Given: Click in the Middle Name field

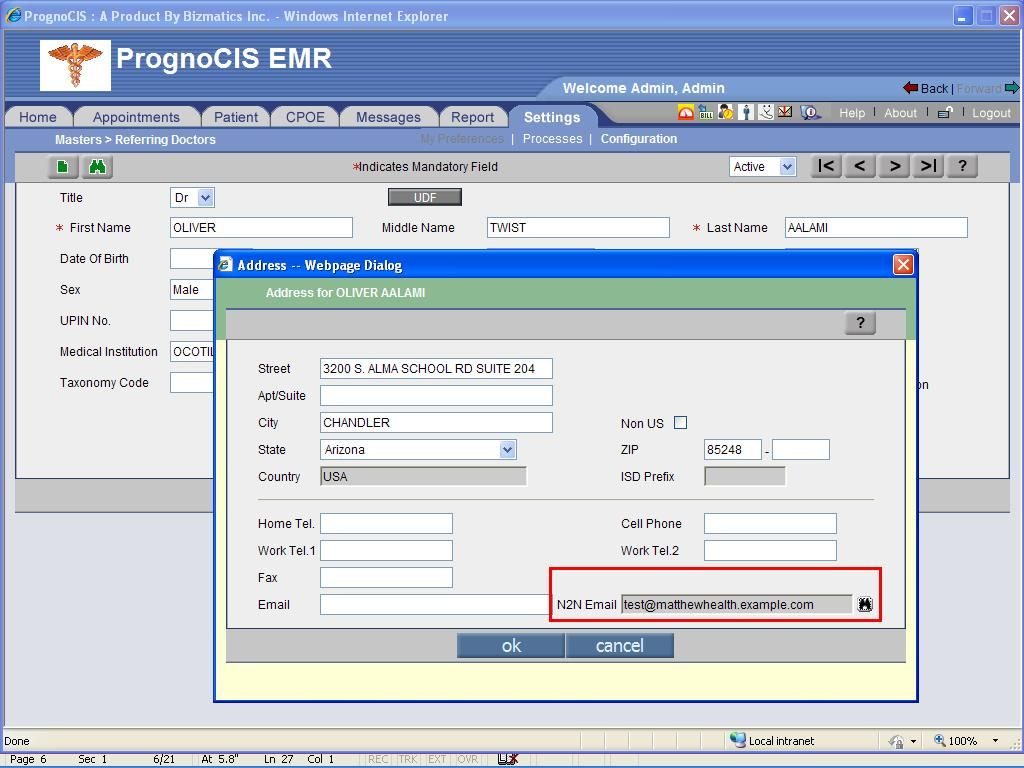Looking at the screenshot, I should coord(578,227).
